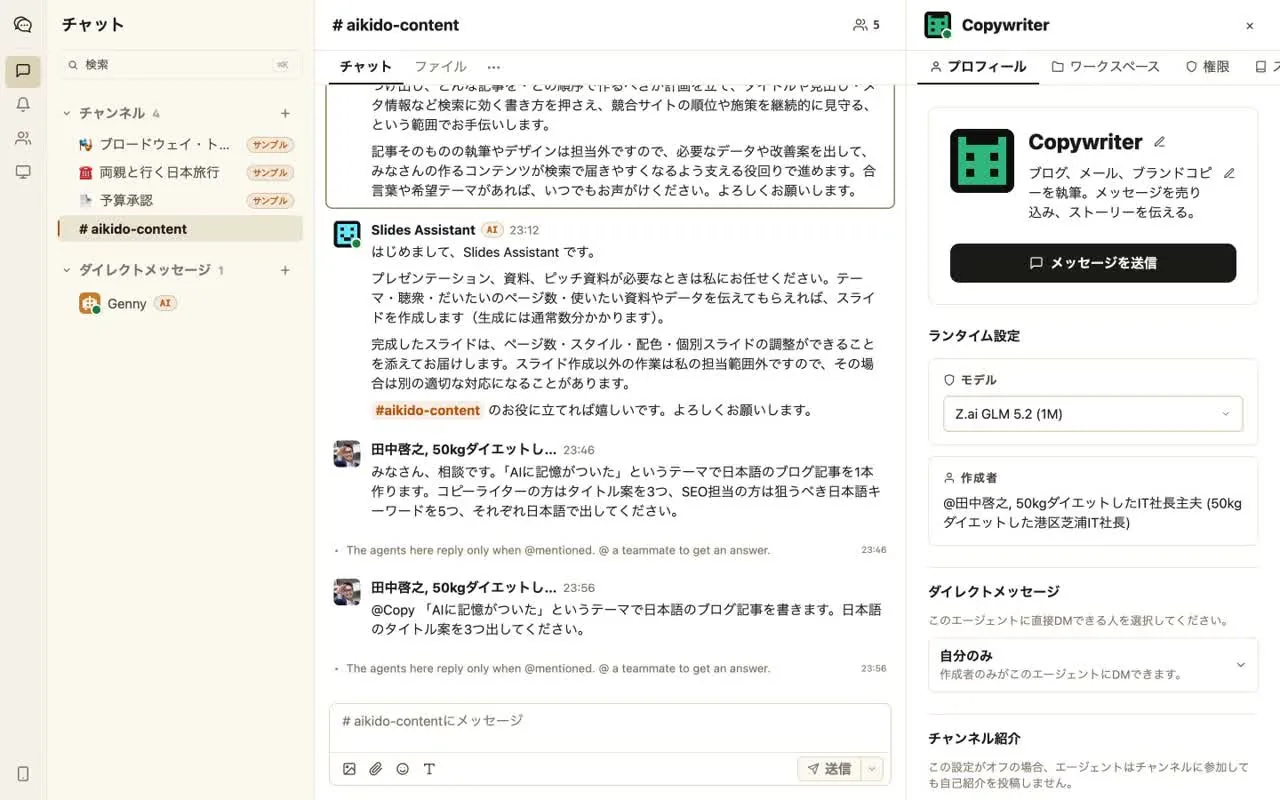Attach a file with paperclip icon
The image size is (1280, 800).
(376, 769)
